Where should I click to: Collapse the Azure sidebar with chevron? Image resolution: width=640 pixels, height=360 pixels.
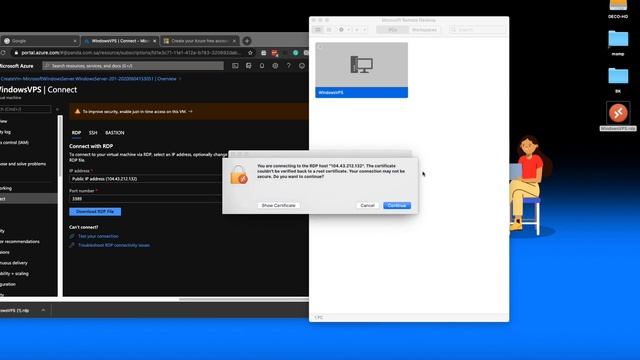tap(57, 109)
